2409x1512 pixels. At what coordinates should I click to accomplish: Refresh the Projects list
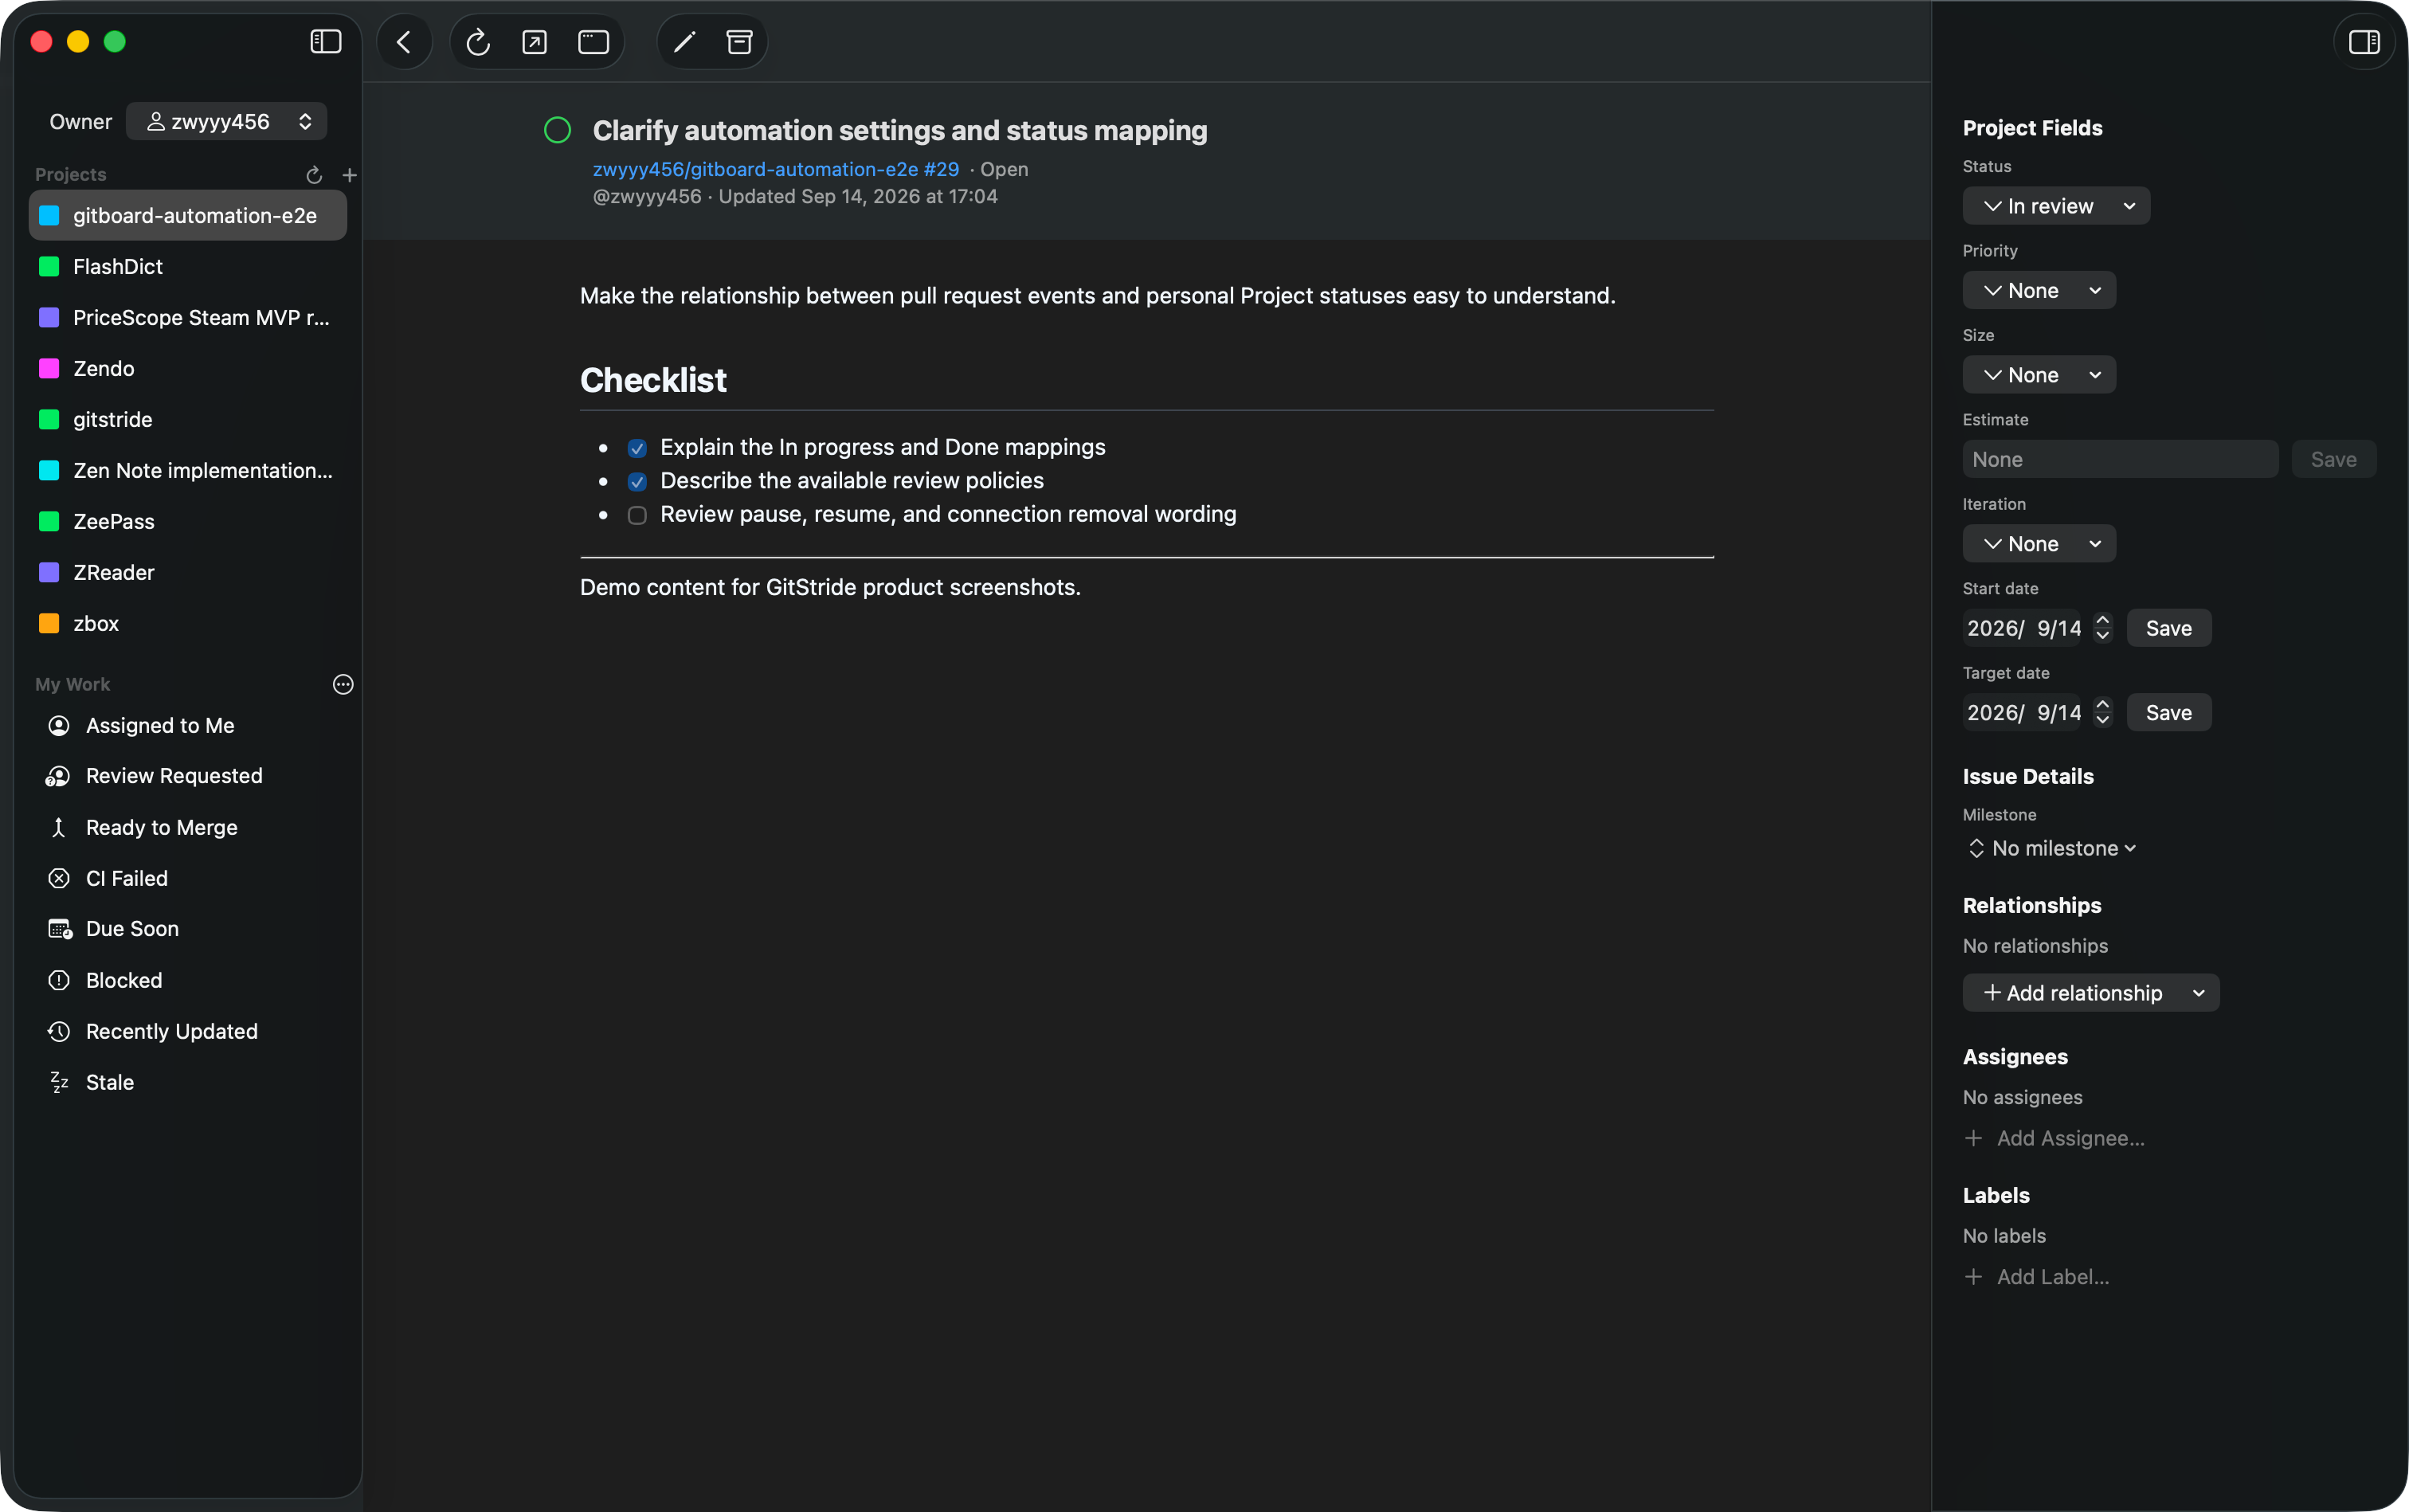(x=314, y=175)
